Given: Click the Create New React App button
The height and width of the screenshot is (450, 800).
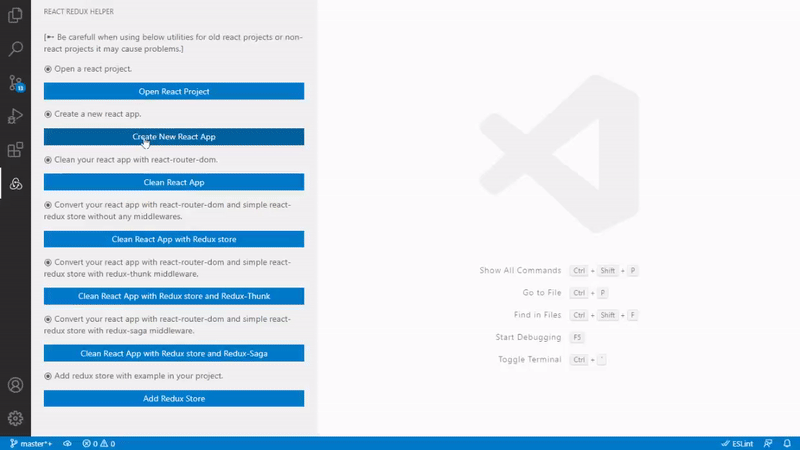Looking at the screenshot, I should tap(174, 137).
